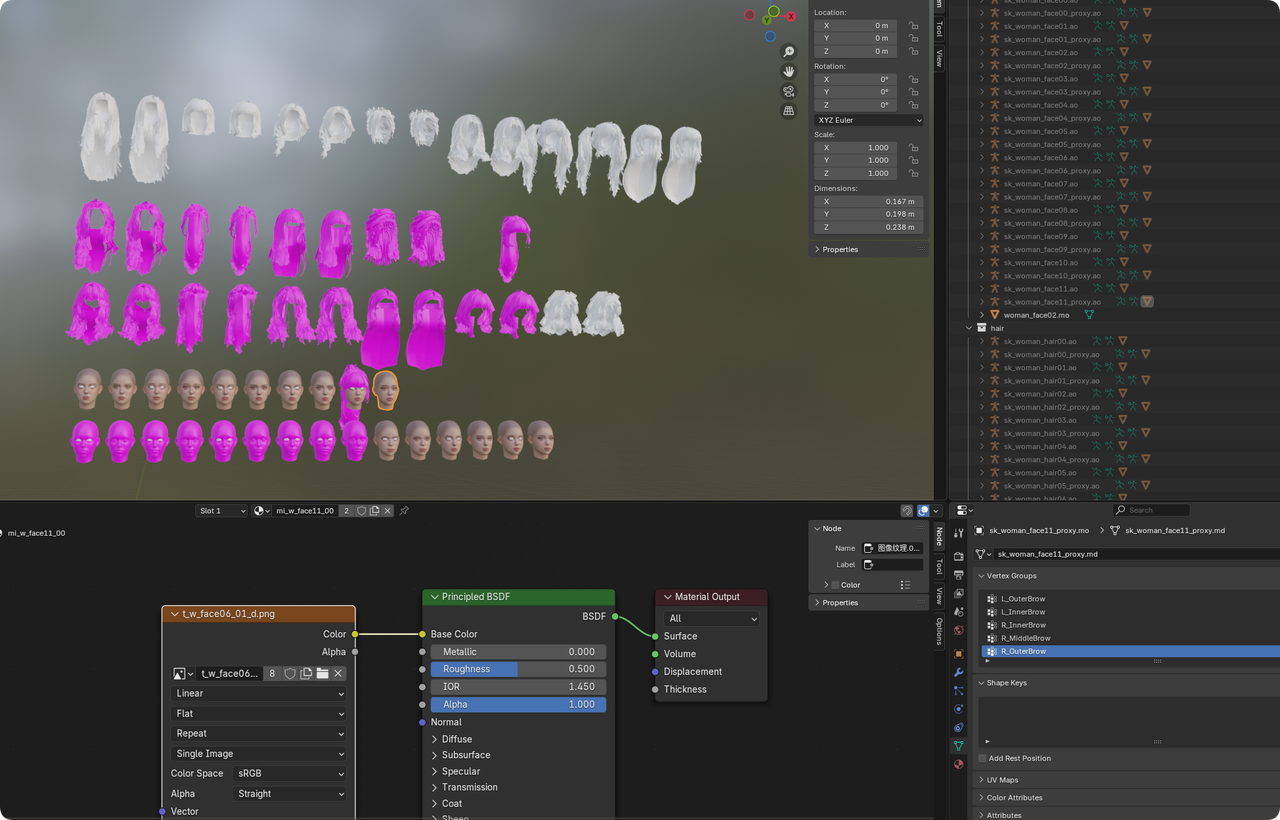Click the viewport pan hand icon
Screen dimensions: 1280x820
[x=789, y=71]
